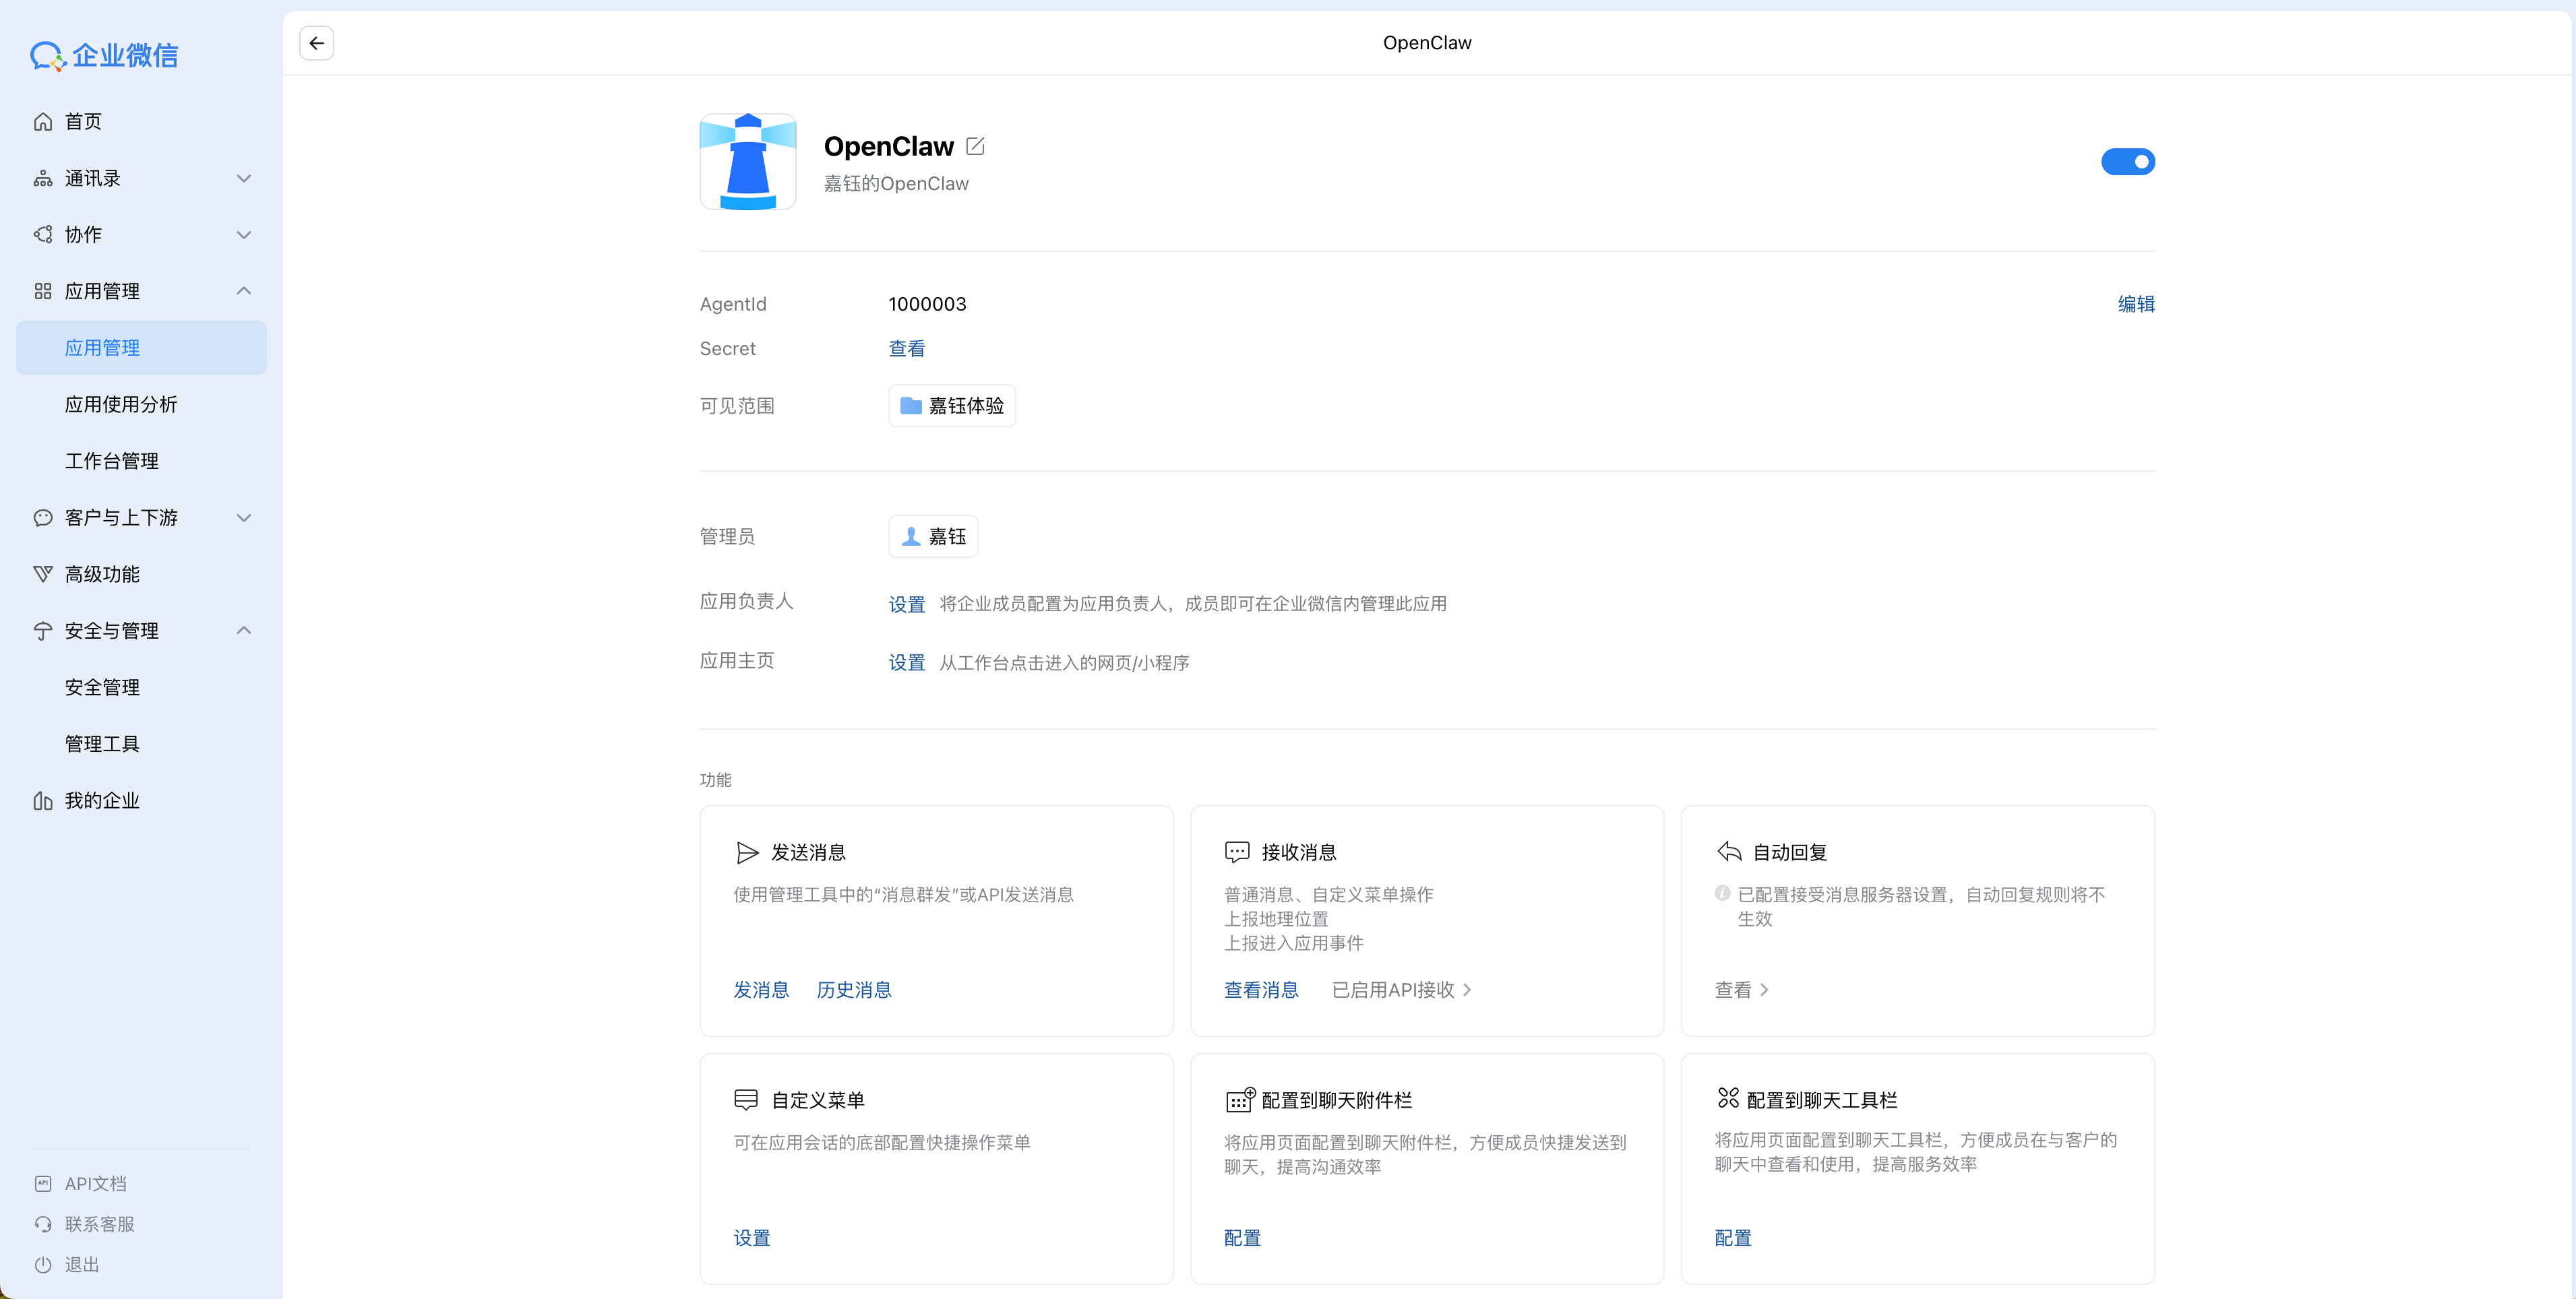2576x1299 pixels.
Task: Click the edit pencil icon beside OpenClaw name
Action: pos(975,146)
